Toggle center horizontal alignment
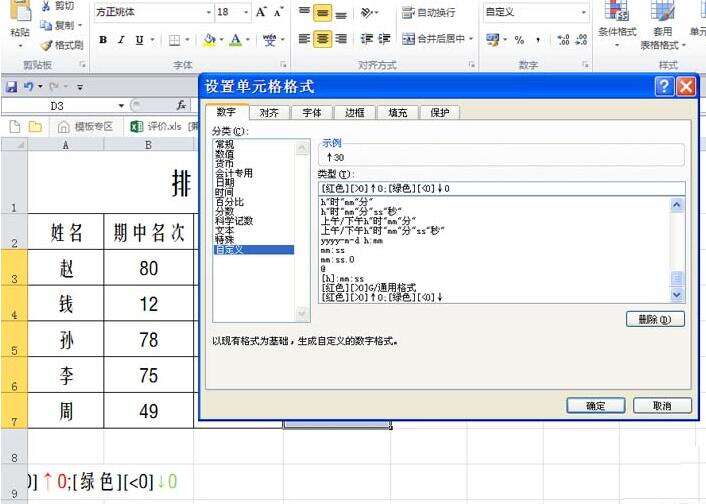This screenshot has height=504, width=706. [x=323, y=40]
